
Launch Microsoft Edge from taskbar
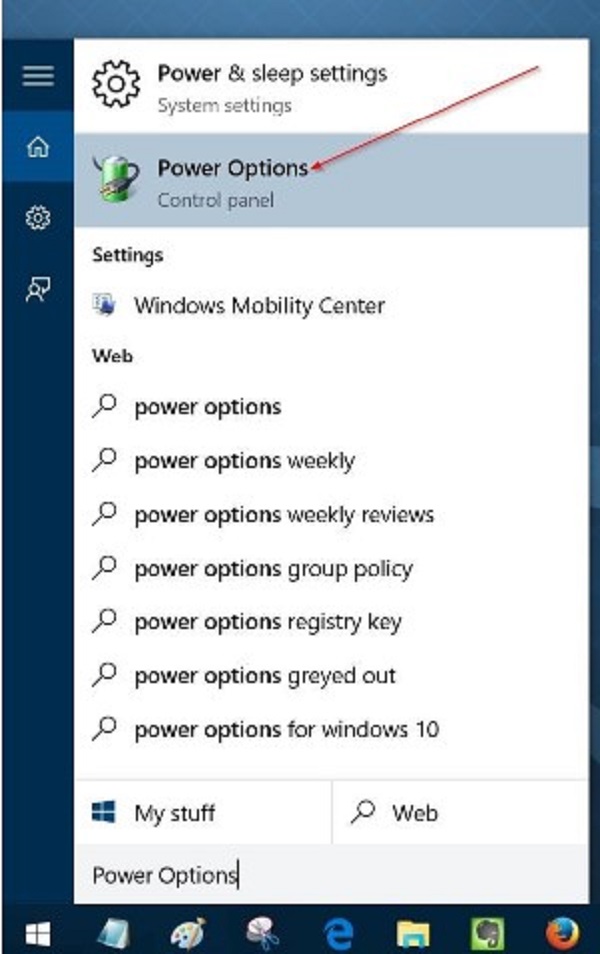(338, 931)
